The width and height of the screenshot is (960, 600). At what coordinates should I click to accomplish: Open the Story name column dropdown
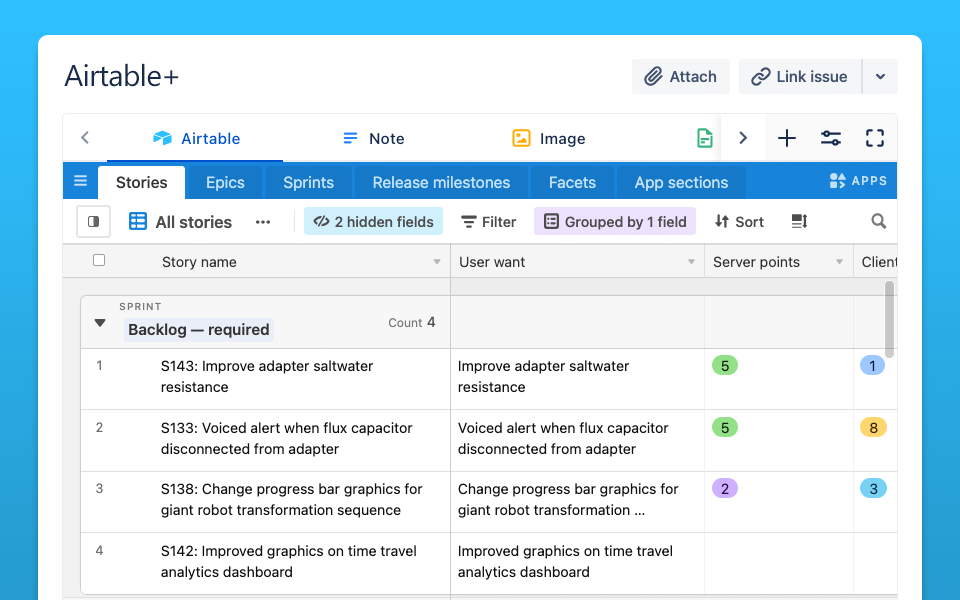[437, 262]
